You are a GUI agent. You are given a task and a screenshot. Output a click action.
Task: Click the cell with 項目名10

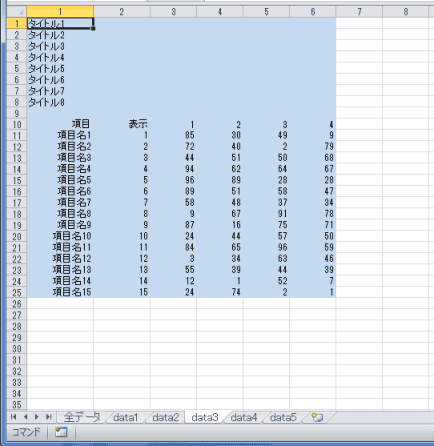click(x=60, y=237)
